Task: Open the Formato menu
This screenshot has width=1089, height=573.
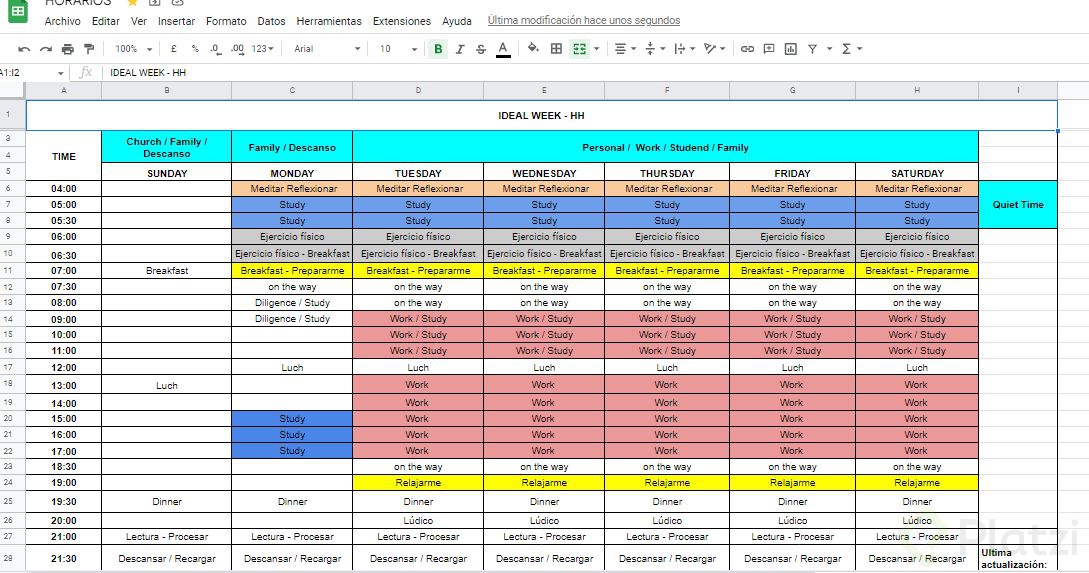Action: click(x=226, y=21)
